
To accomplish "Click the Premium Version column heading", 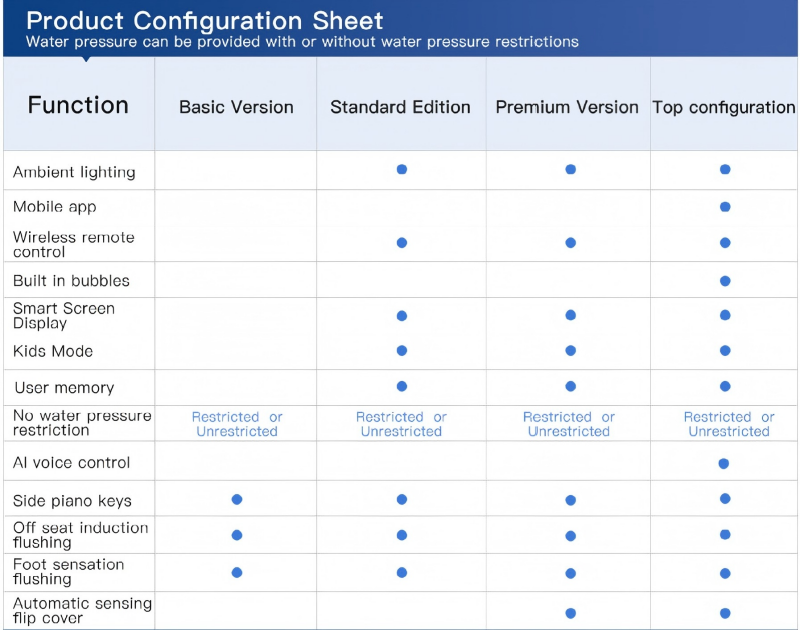I will (x=567, y=107).
